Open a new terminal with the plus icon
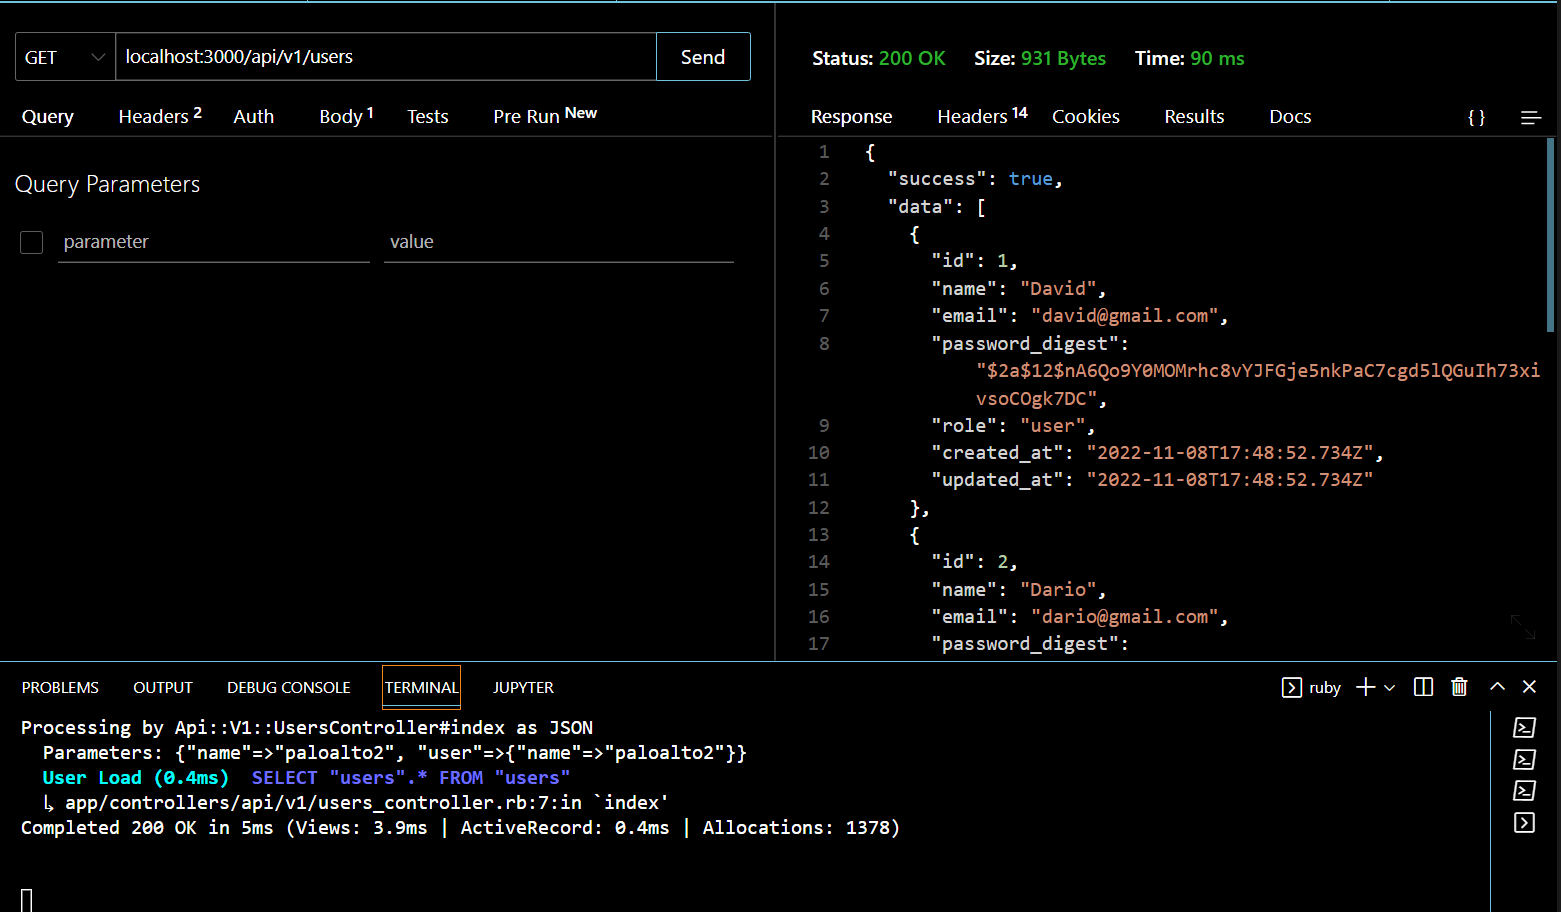1561x912 pixels. pyautogui.click(x=1365, y=687)
